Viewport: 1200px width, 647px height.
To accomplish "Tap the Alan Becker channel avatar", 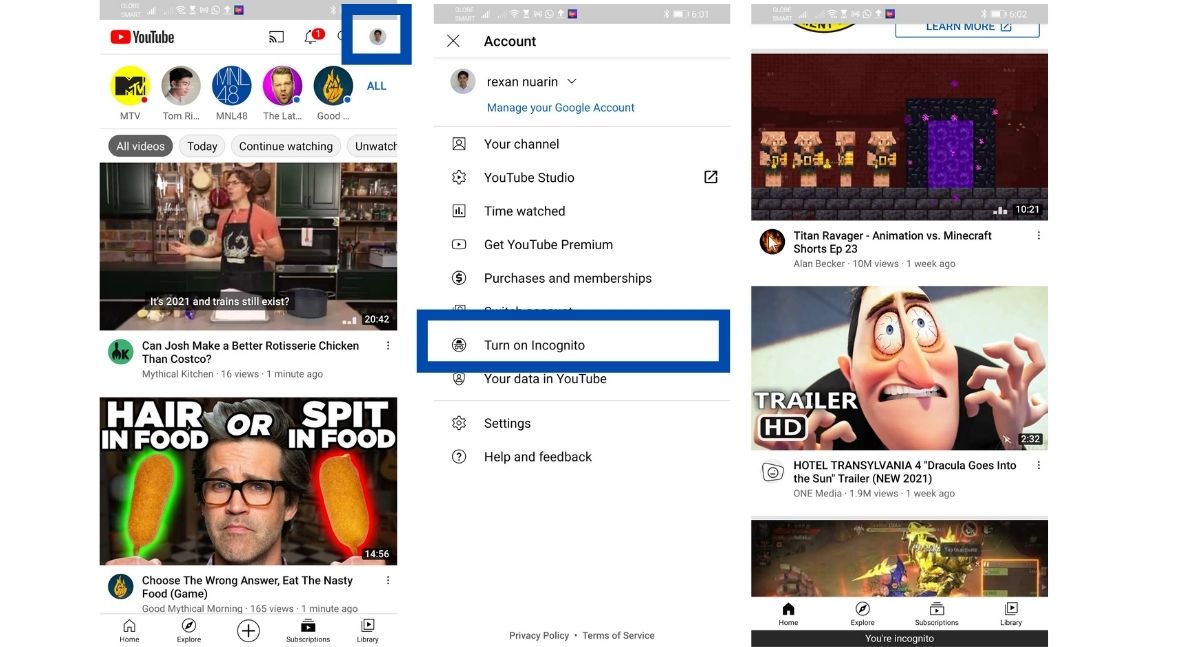I will (x=772, y=242).
